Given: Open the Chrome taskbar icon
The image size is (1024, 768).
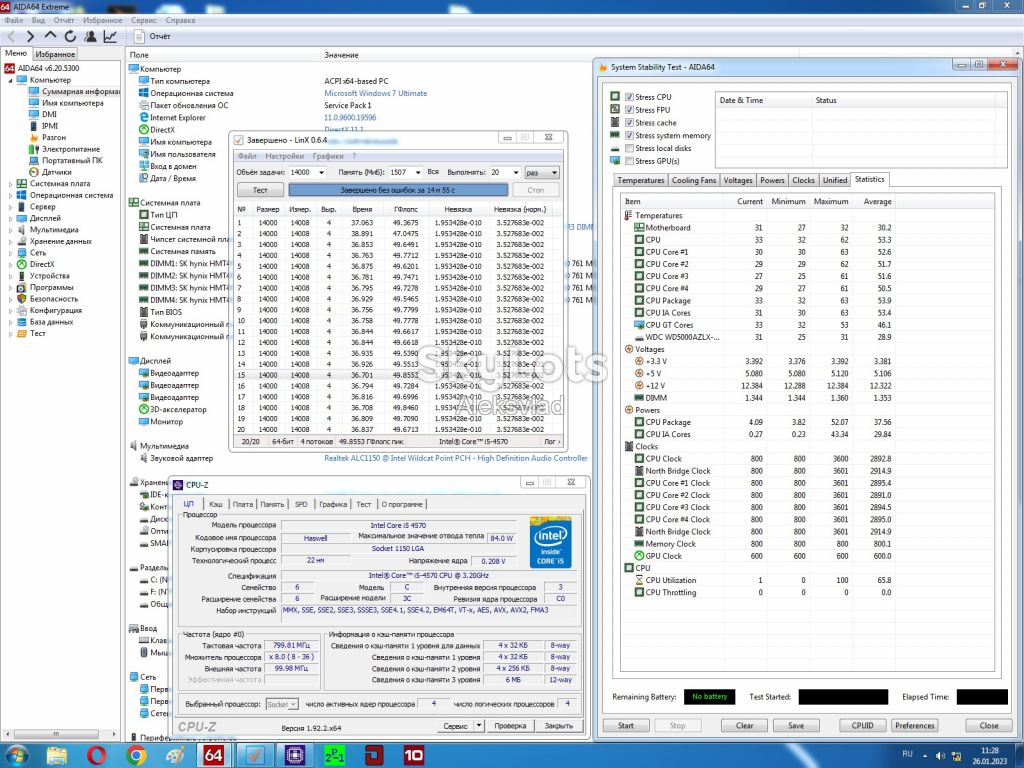Looking at the screenshot, I should click(x=136, y=755).
